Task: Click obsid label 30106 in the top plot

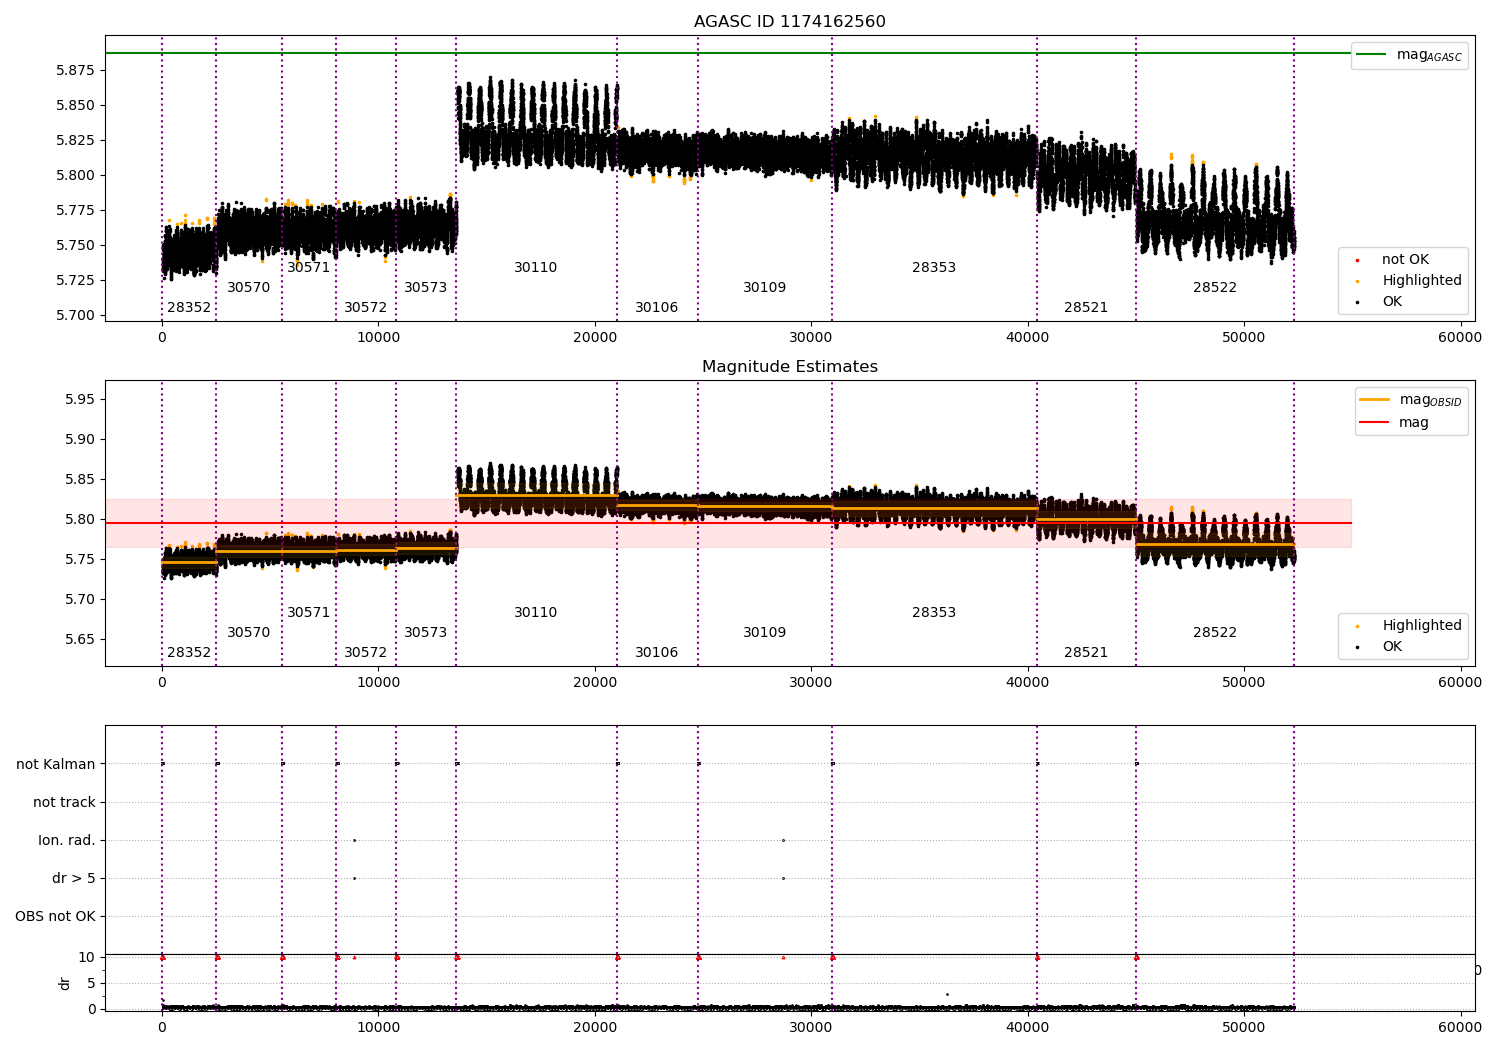Action: pos(656,308)
